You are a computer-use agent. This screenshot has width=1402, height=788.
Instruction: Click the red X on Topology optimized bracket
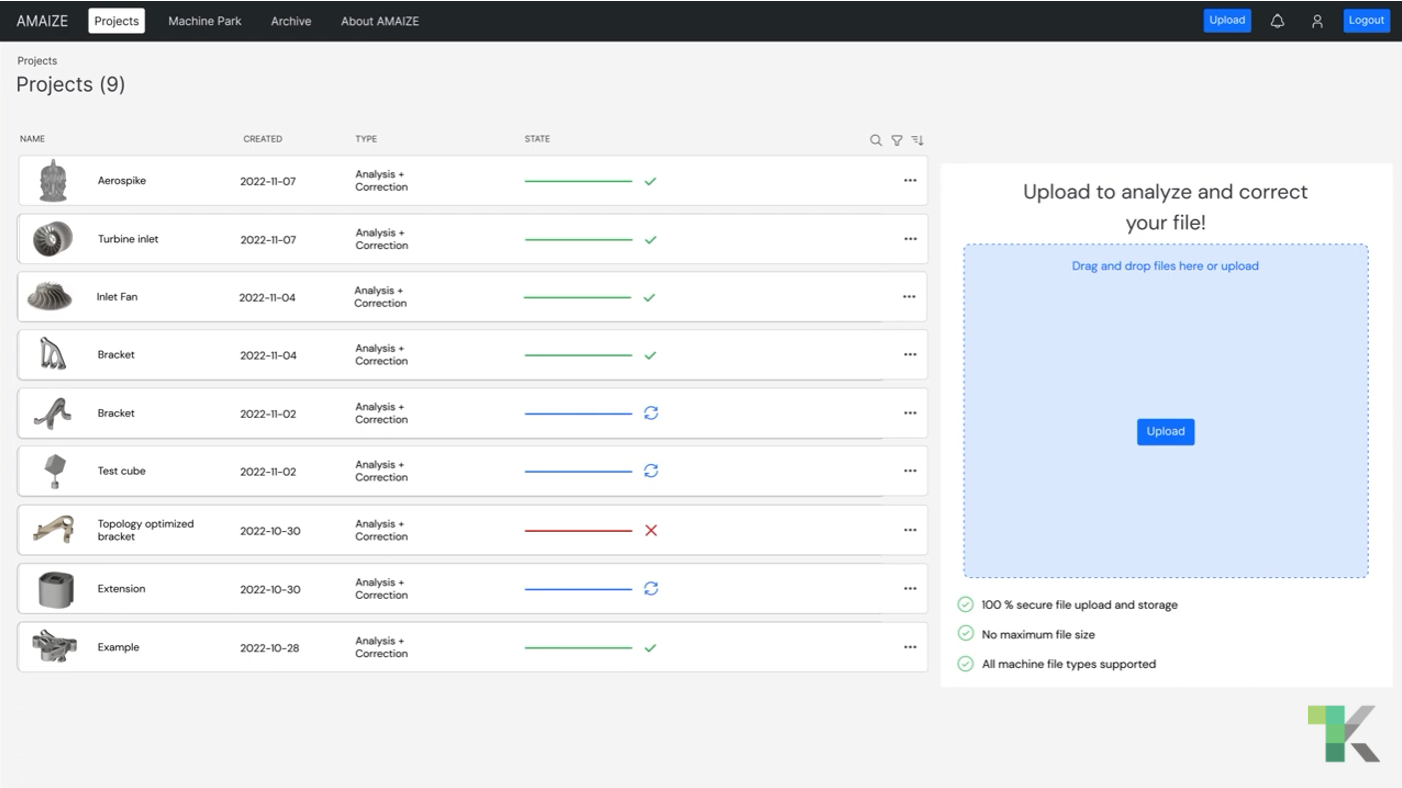pyautogui.click(x=651, y=530)
